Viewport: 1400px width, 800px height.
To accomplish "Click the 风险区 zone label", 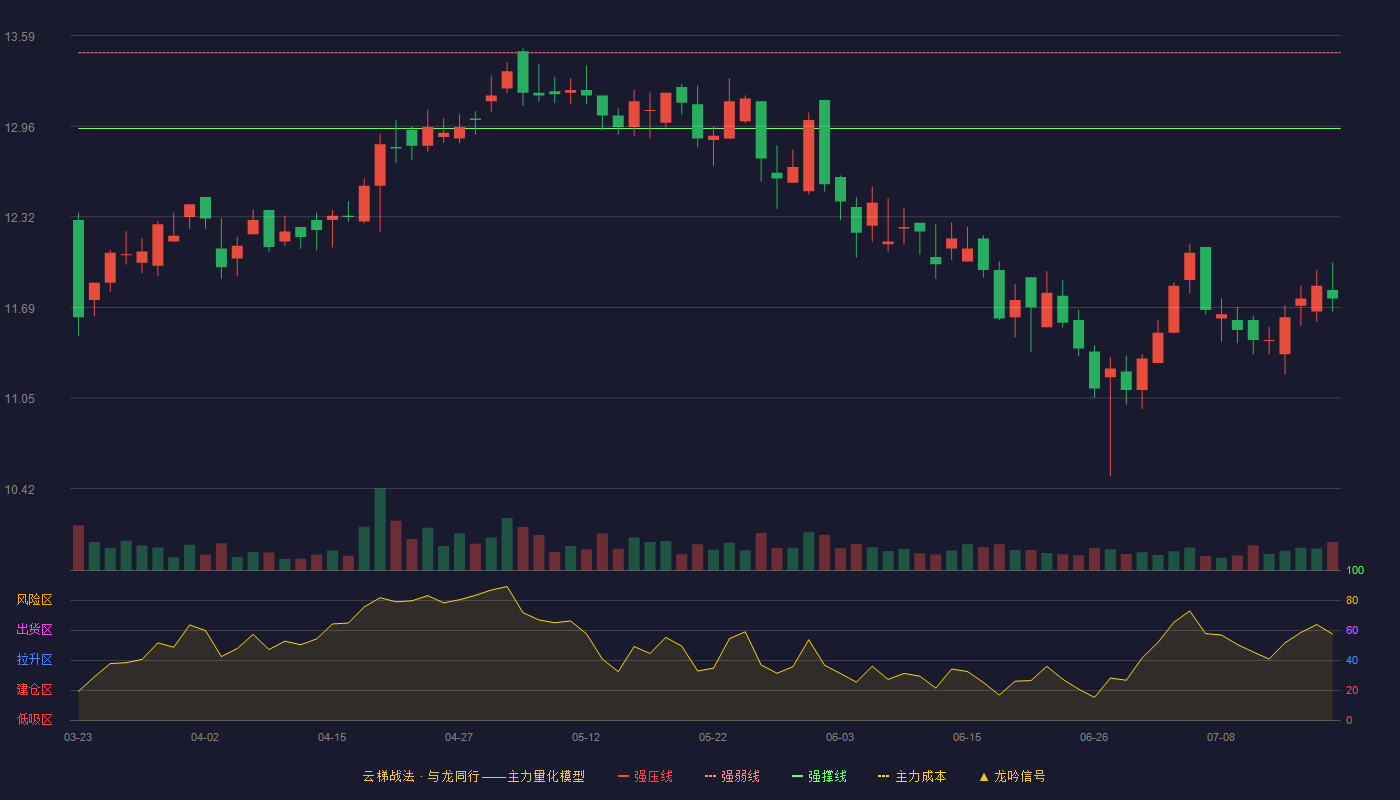I will (34, 600).
